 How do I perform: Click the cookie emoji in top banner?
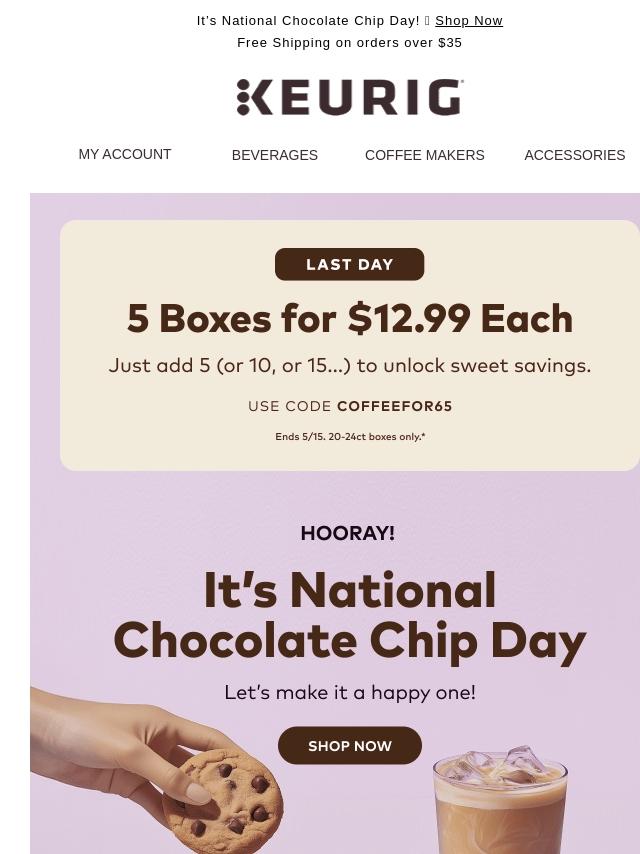coord(427,21)
